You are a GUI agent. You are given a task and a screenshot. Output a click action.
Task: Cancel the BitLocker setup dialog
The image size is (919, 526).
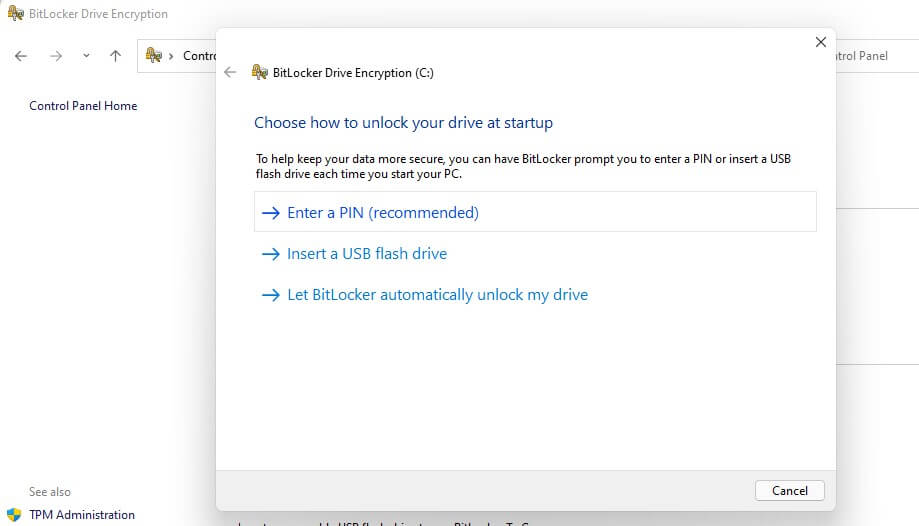[x=789, y=490]
